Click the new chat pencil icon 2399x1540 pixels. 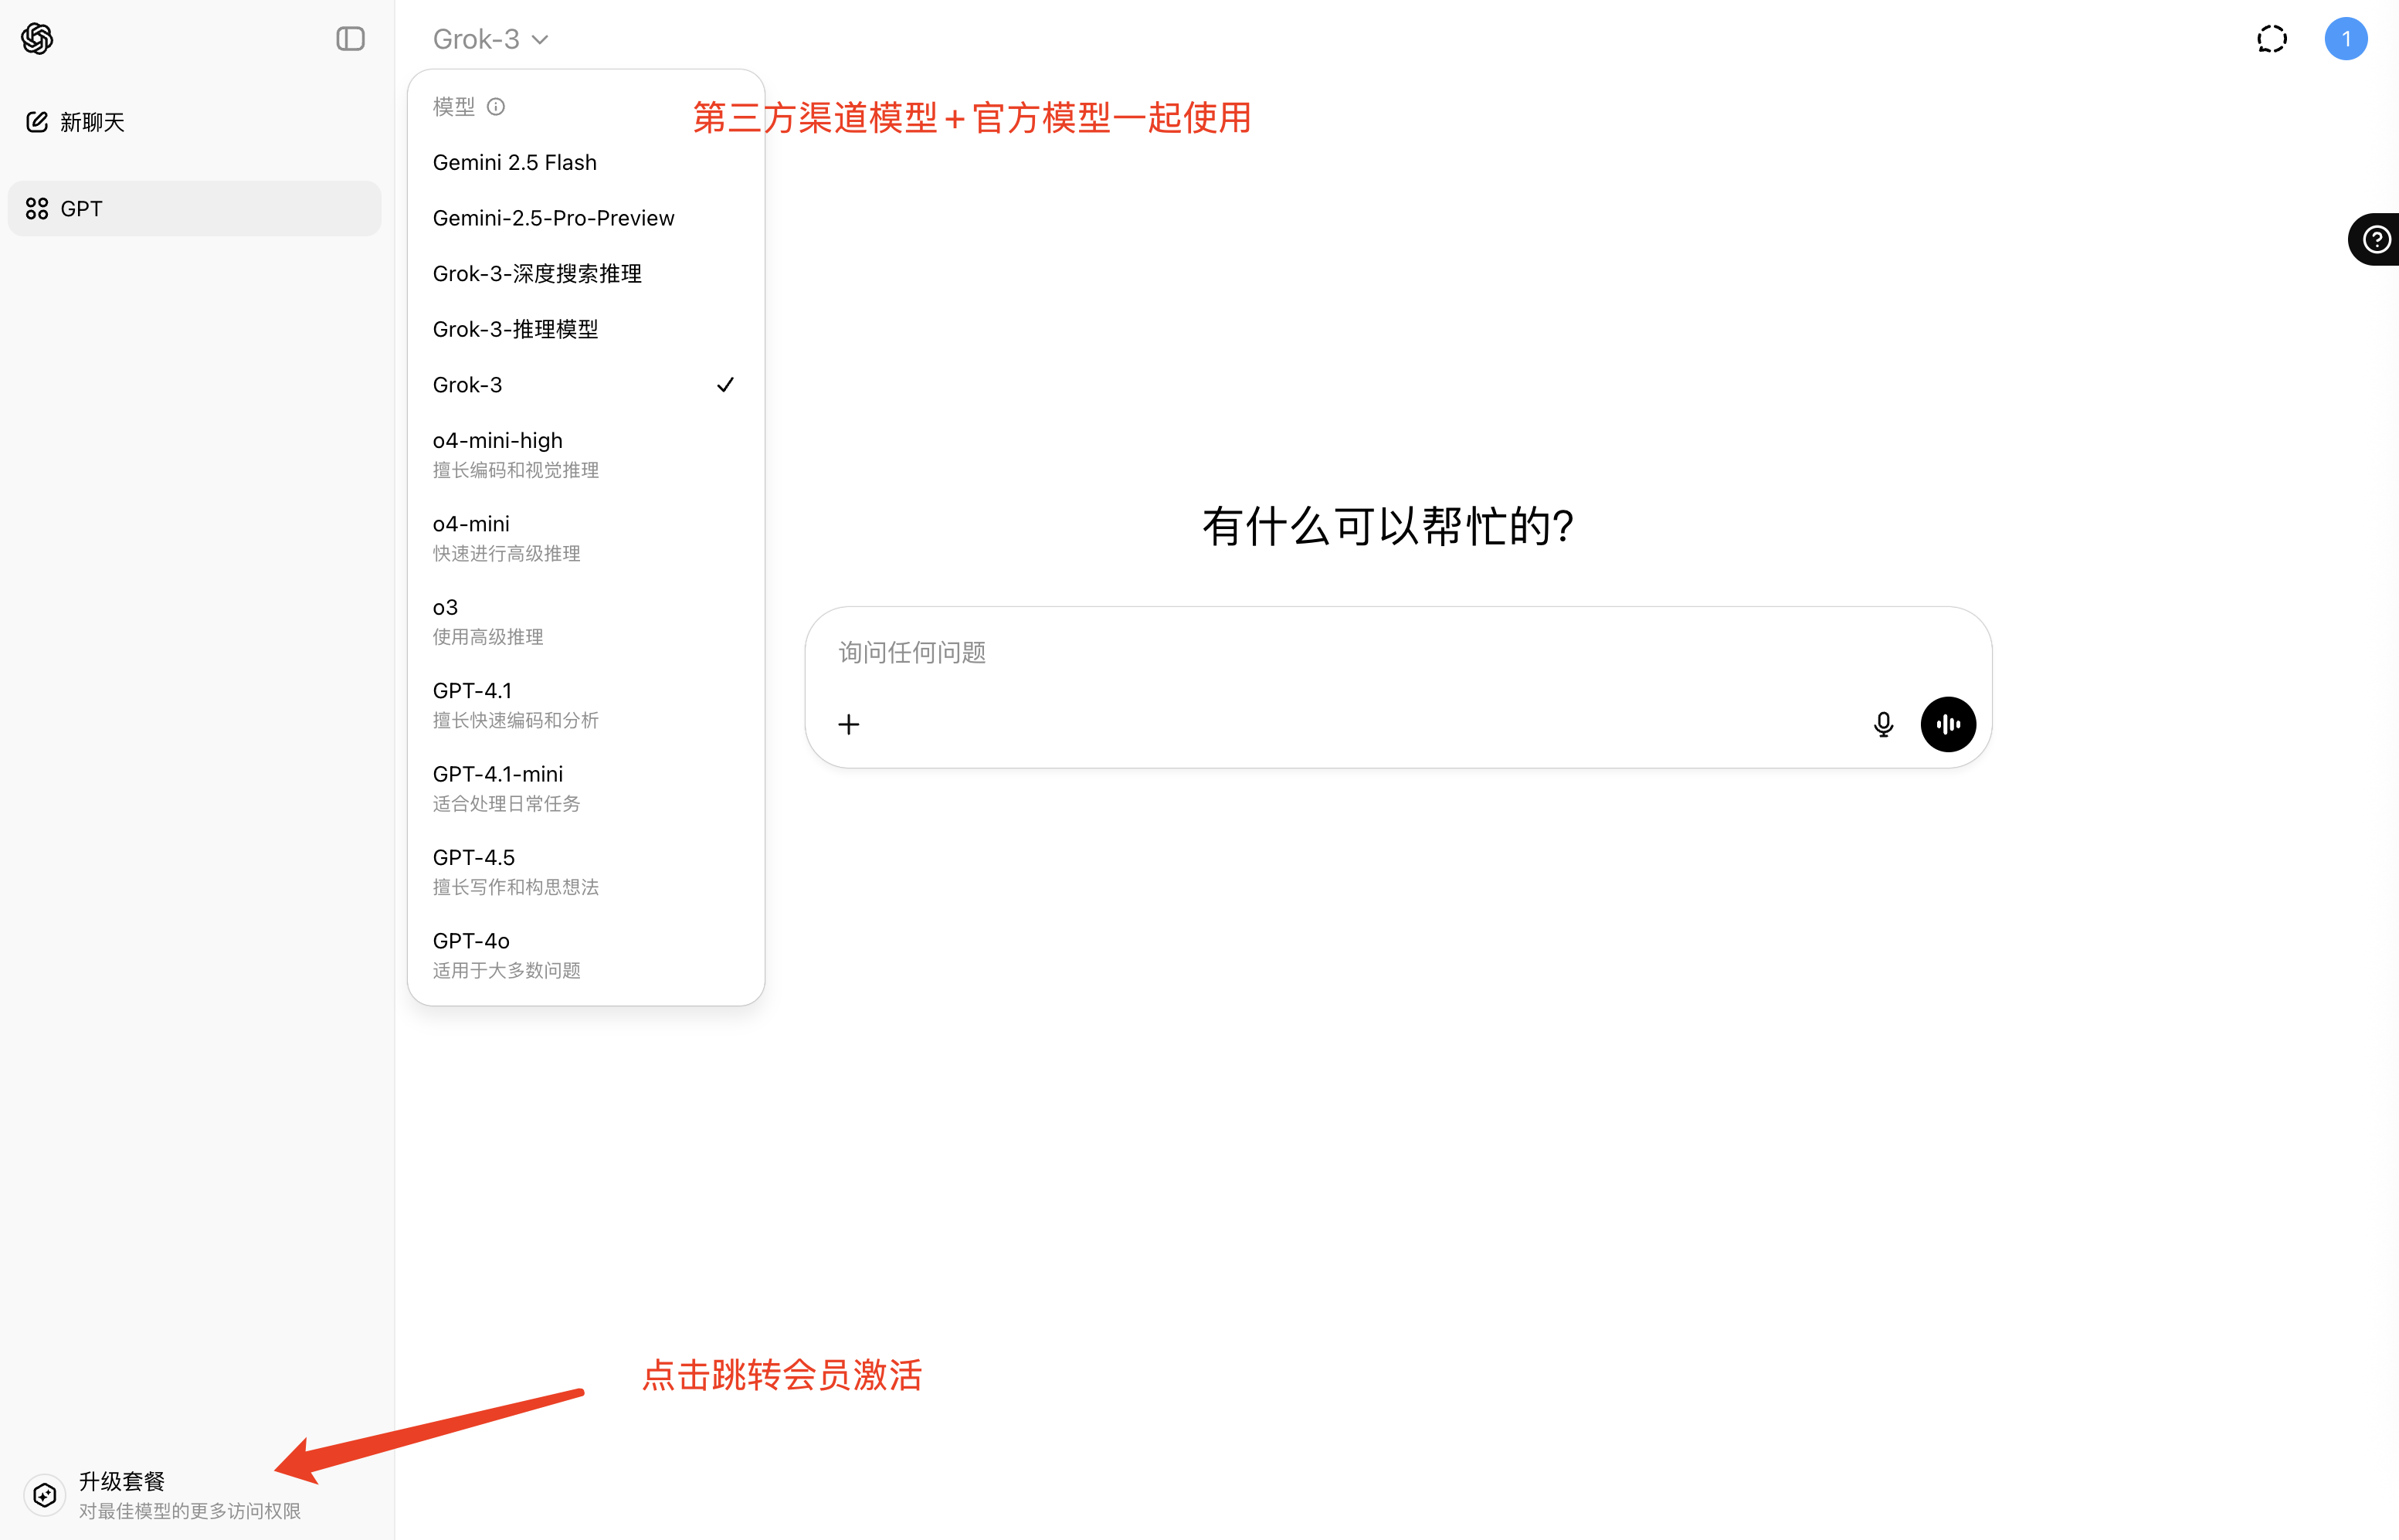(37, 122)
